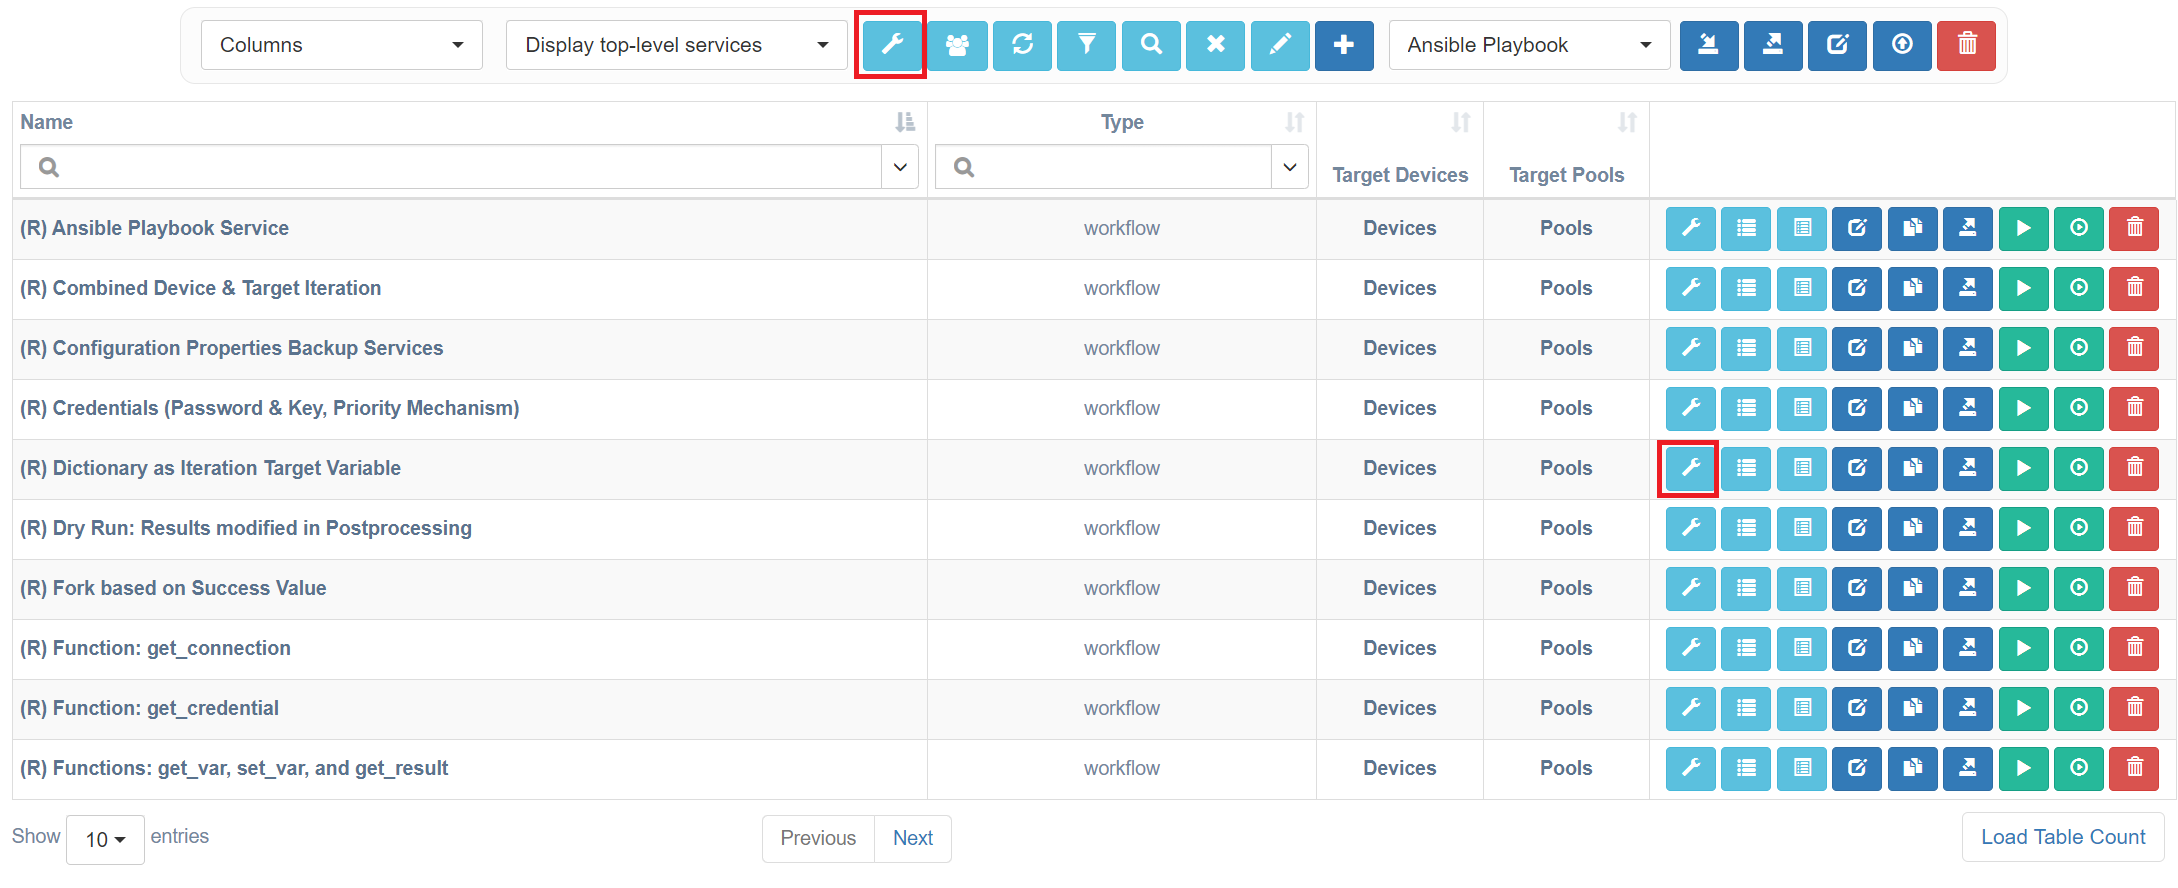Run the Function: get_connection service

click(2024, 648)
